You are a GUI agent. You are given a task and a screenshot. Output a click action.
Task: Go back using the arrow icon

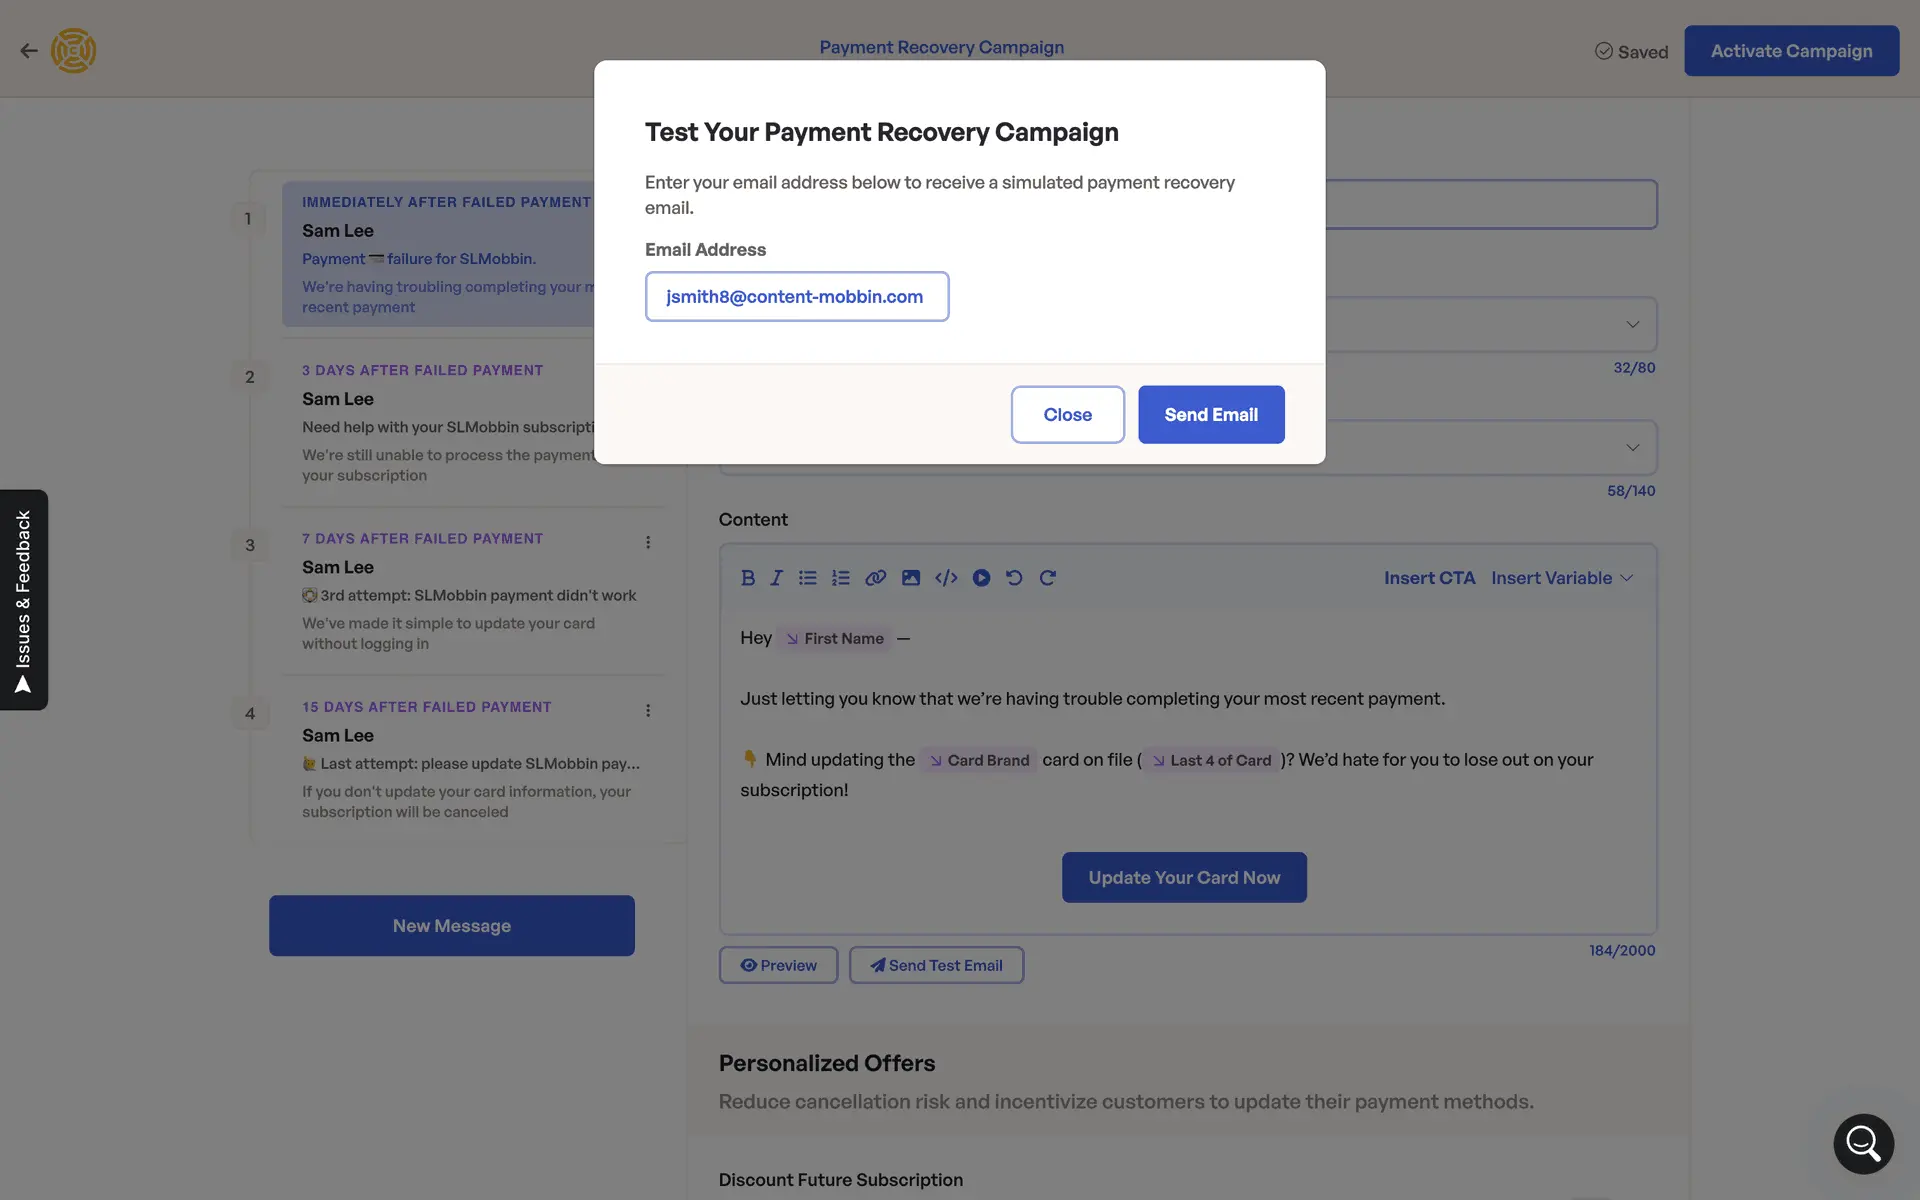pyautogui.click(x=29, y=51)
